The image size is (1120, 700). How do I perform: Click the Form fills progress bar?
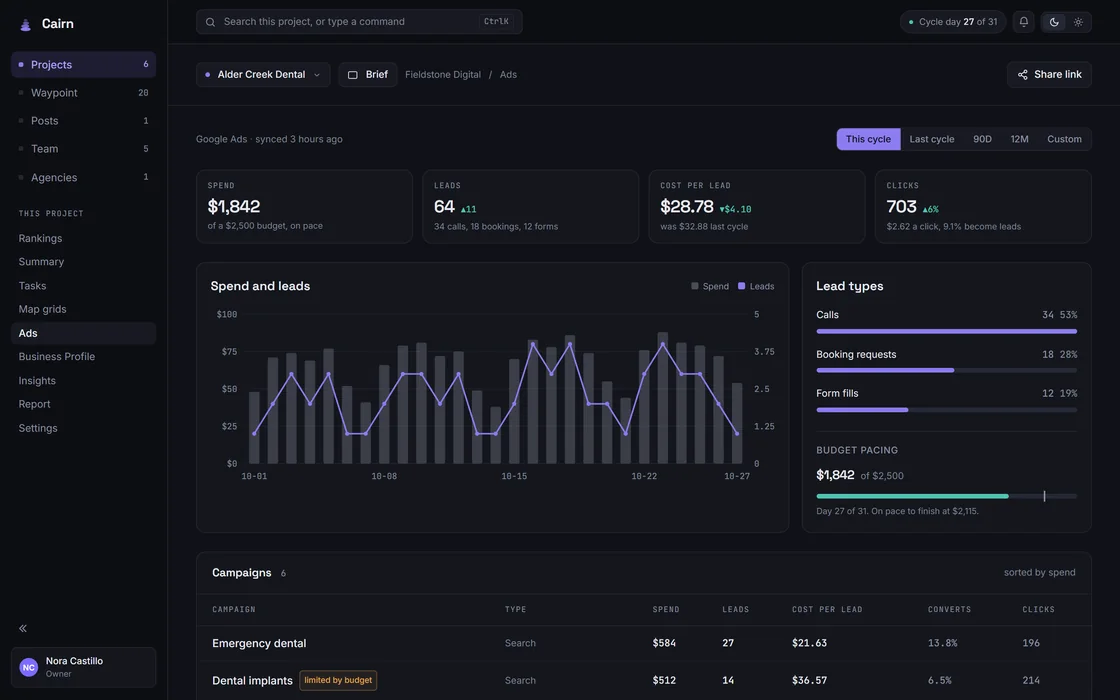[x=946, y=410]
